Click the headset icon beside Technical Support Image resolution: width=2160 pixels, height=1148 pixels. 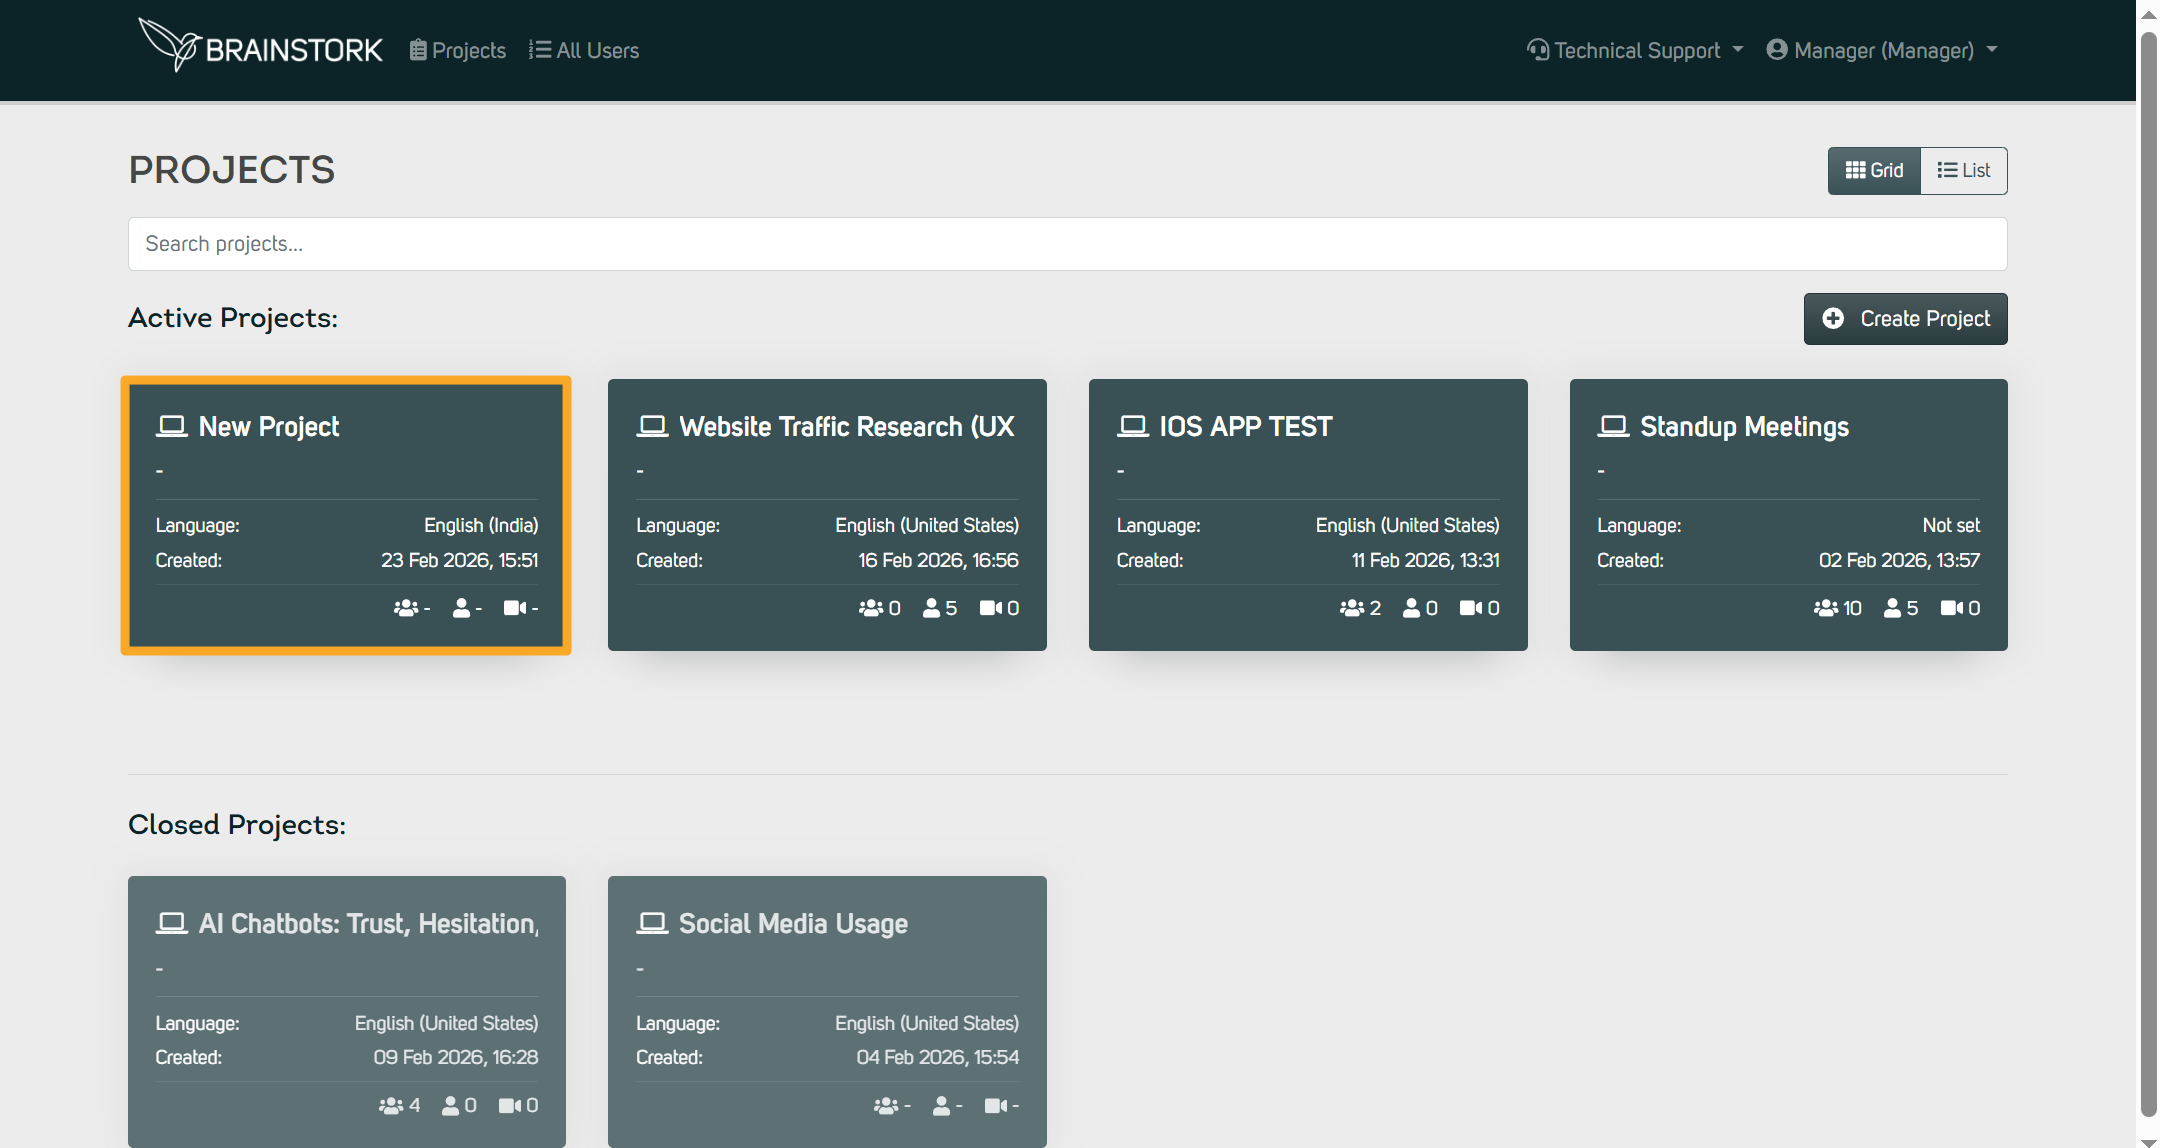point(1538,50)
